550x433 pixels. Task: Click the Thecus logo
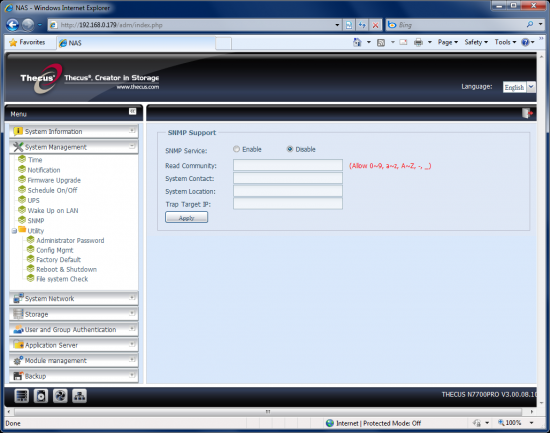41,79
